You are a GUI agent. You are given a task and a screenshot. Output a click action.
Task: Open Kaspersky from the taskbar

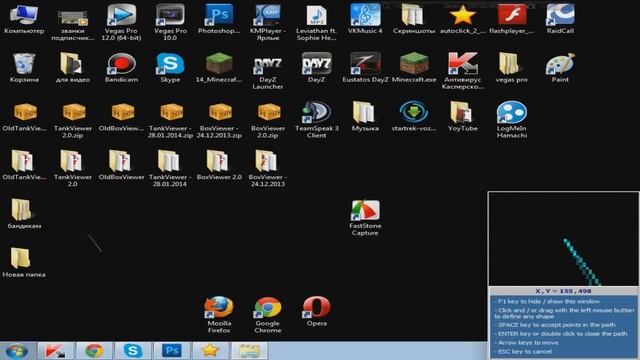[55, 351]
